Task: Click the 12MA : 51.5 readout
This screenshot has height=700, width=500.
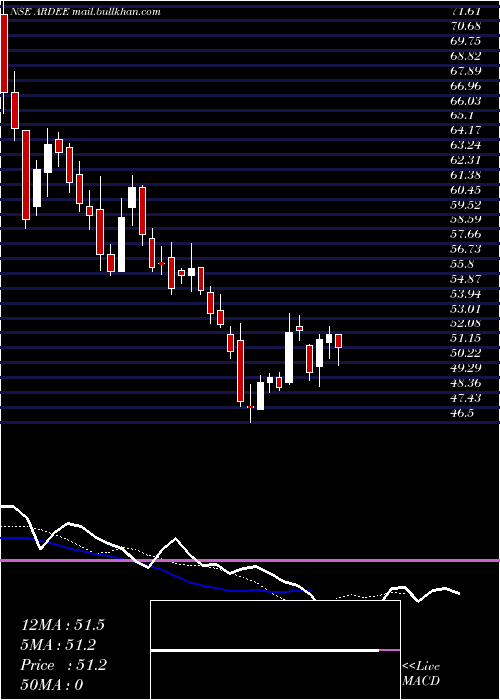Action: (x=63, y=625)
